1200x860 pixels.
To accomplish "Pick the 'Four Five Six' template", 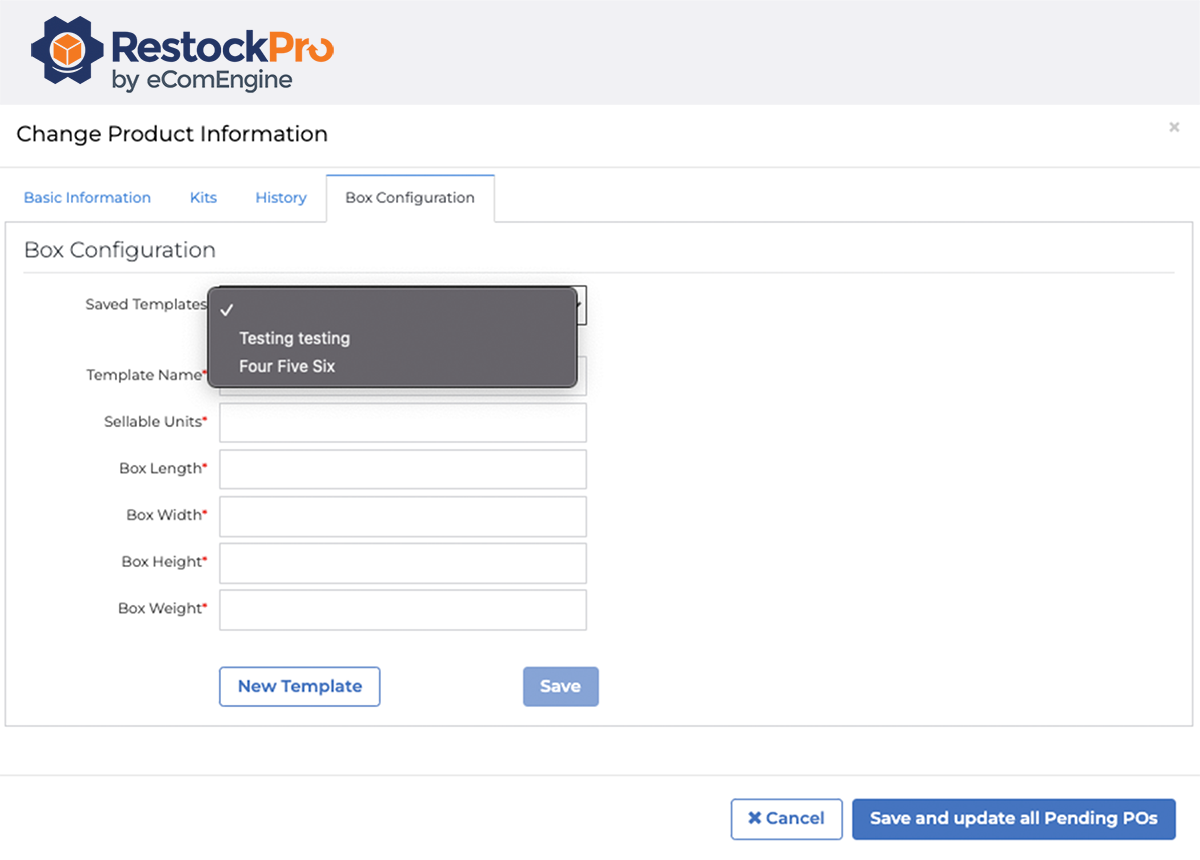I will (287, 366).
